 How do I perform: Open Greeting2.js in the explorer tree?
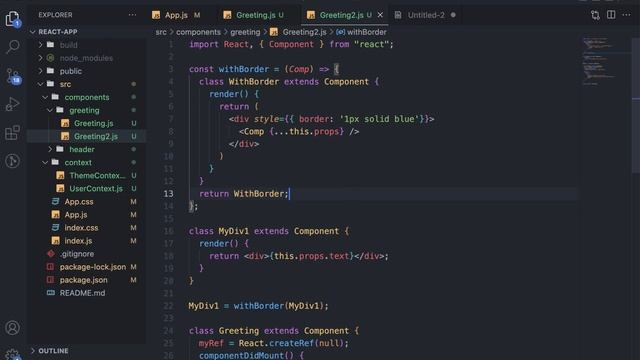point(96,136)
